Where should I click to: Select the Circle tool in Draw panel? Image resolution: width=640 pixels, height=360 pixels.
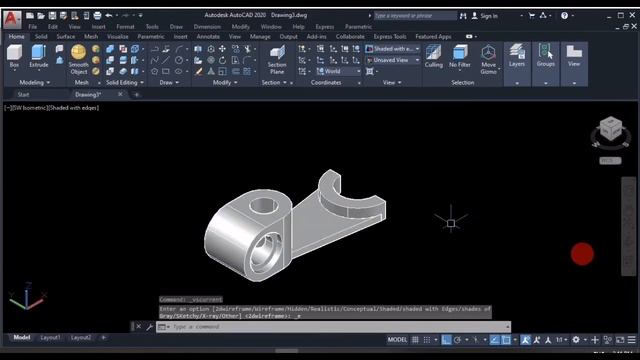click(x=179, y=60)
